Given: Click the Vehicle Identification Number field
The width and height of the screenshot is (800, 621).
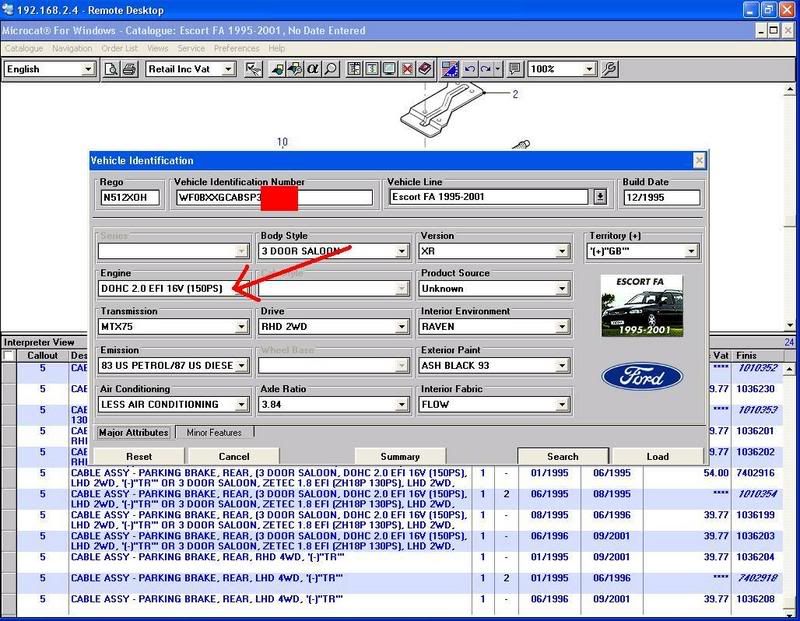Looking at the screenshot, I should click(x=274, y=197).
